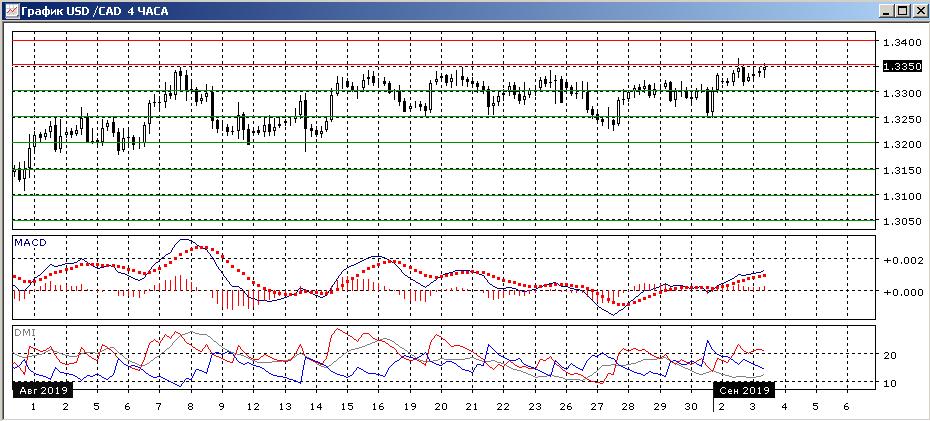Click date 27 on the time axis
The width and height of the screenshot is (930, 421).
pyautogui.click(x=597, y=407)
